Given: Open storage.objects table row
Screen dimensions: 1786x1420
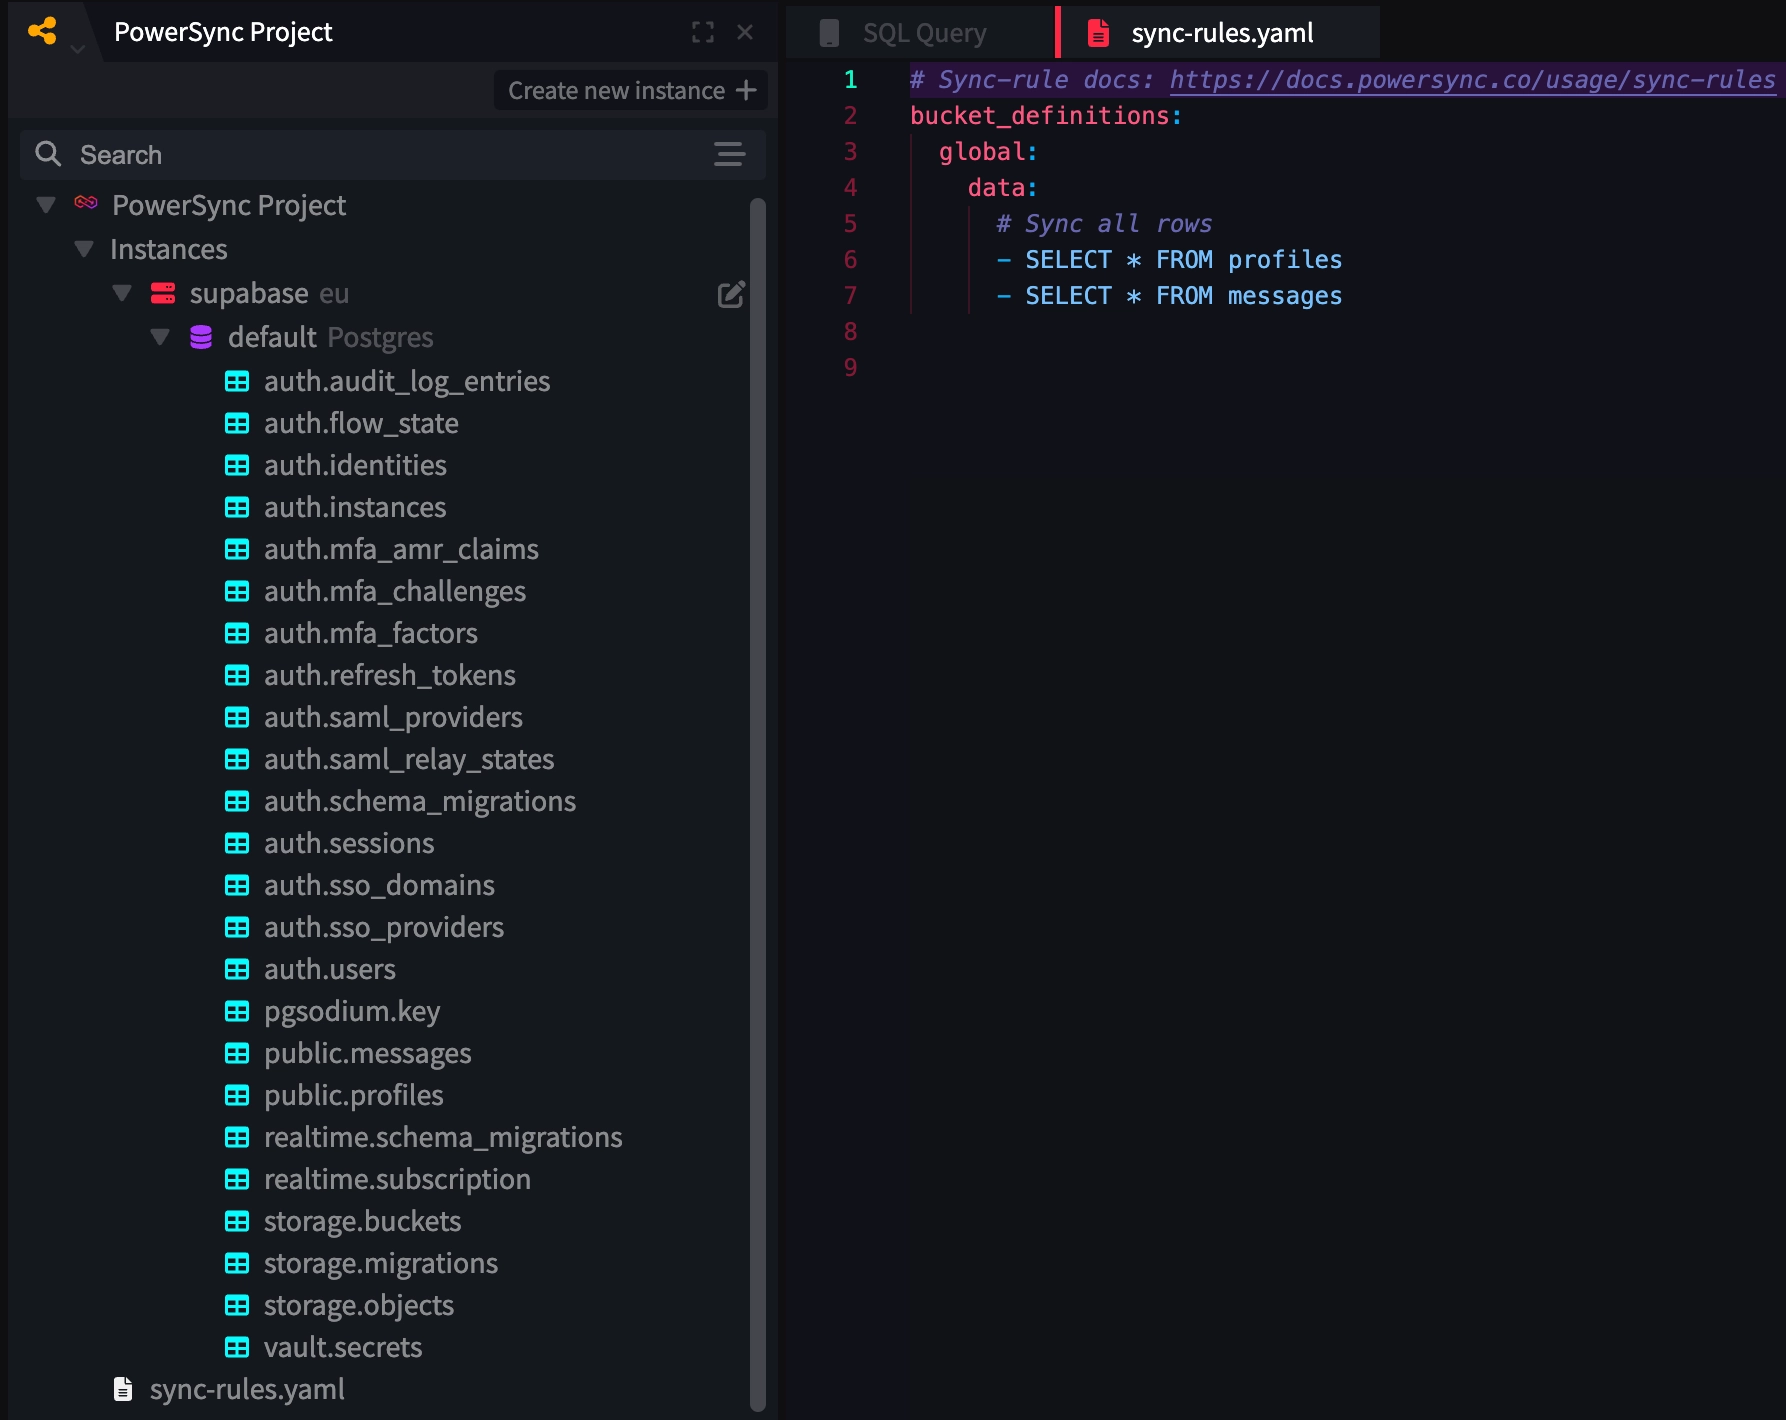Looking at the screenshot, I should (x=339, y=1305).
